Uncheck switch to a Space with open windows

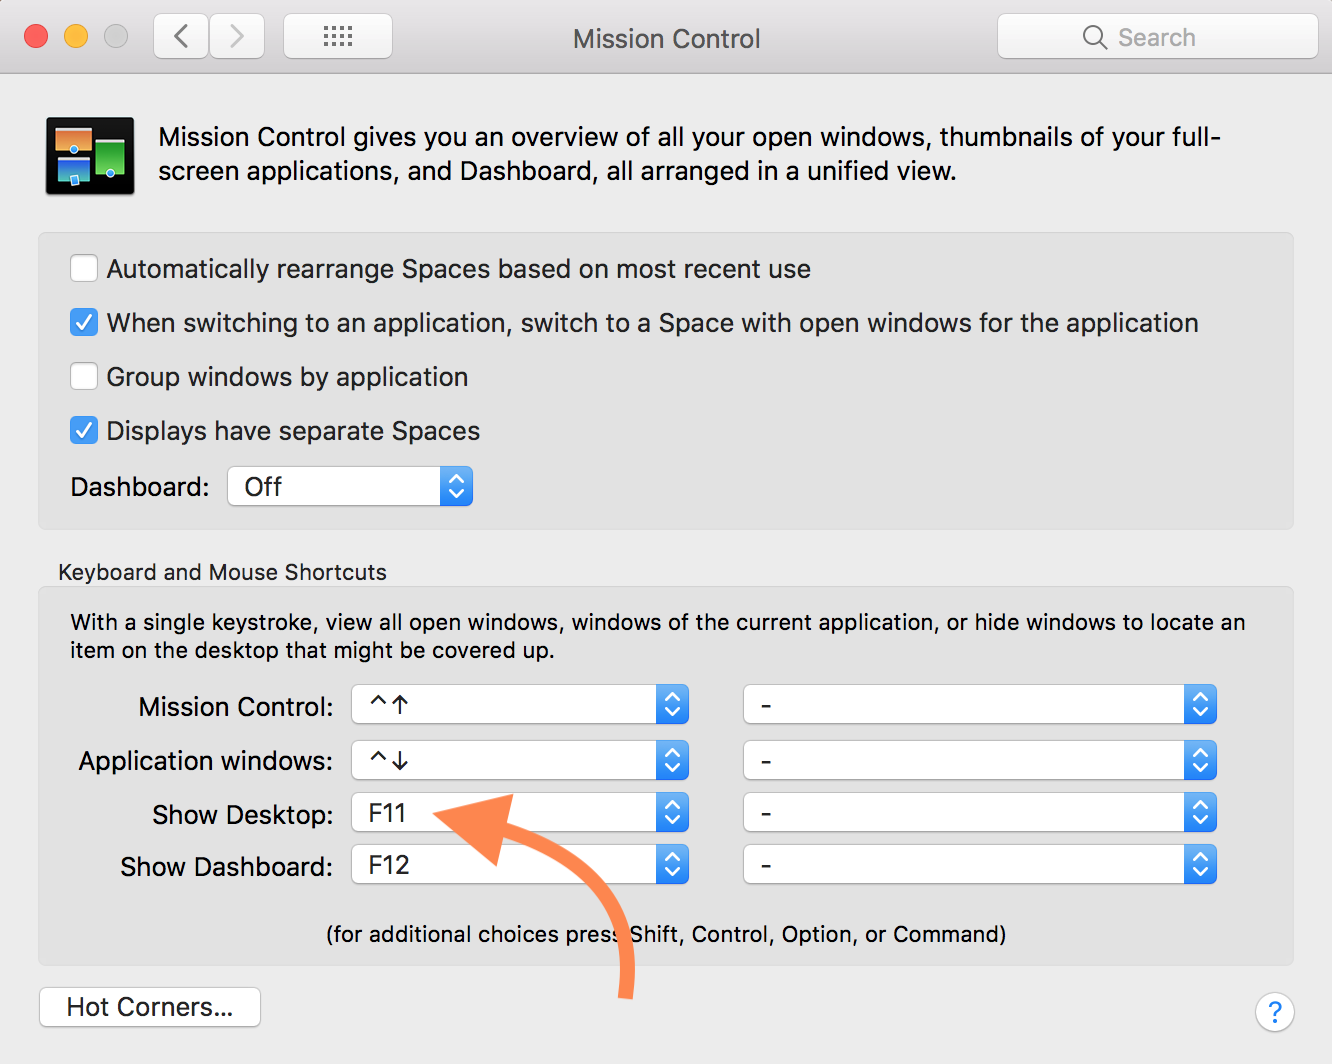pyautogui.click(x=84, y=322)
